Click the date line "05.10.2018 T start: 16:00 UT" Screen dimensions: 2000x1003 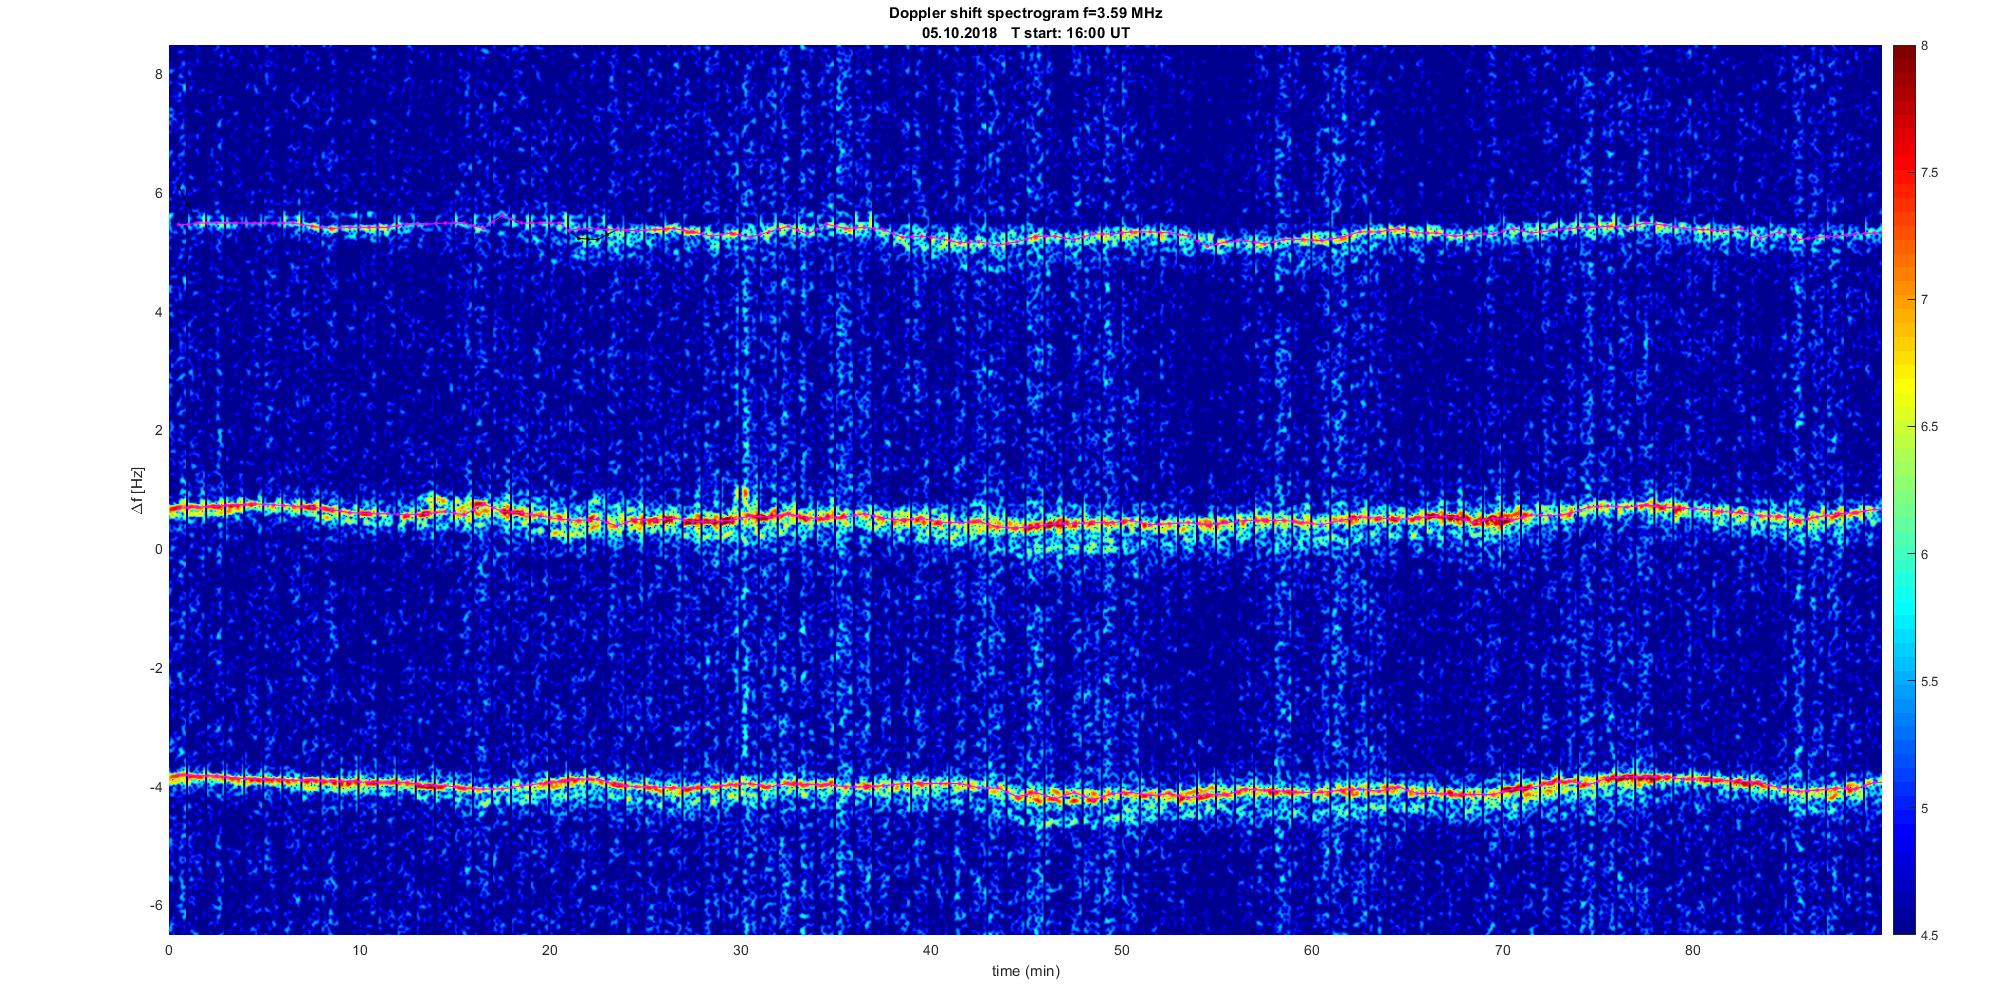coord(1026,33)
